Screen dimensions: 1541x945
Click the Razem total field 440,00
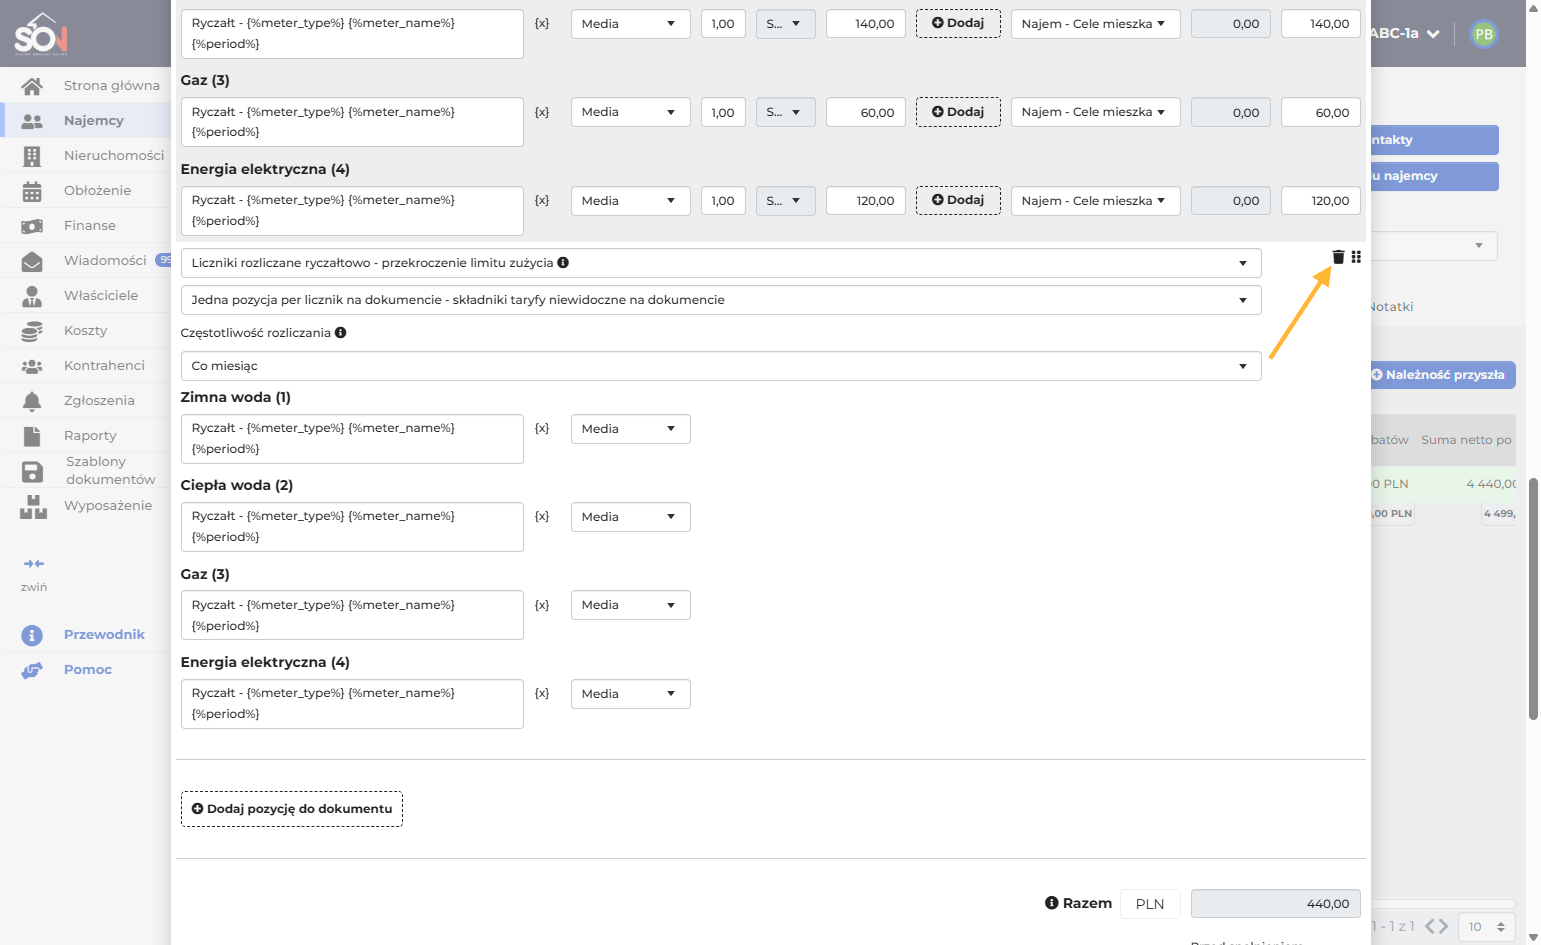[x=1276, y=904]
